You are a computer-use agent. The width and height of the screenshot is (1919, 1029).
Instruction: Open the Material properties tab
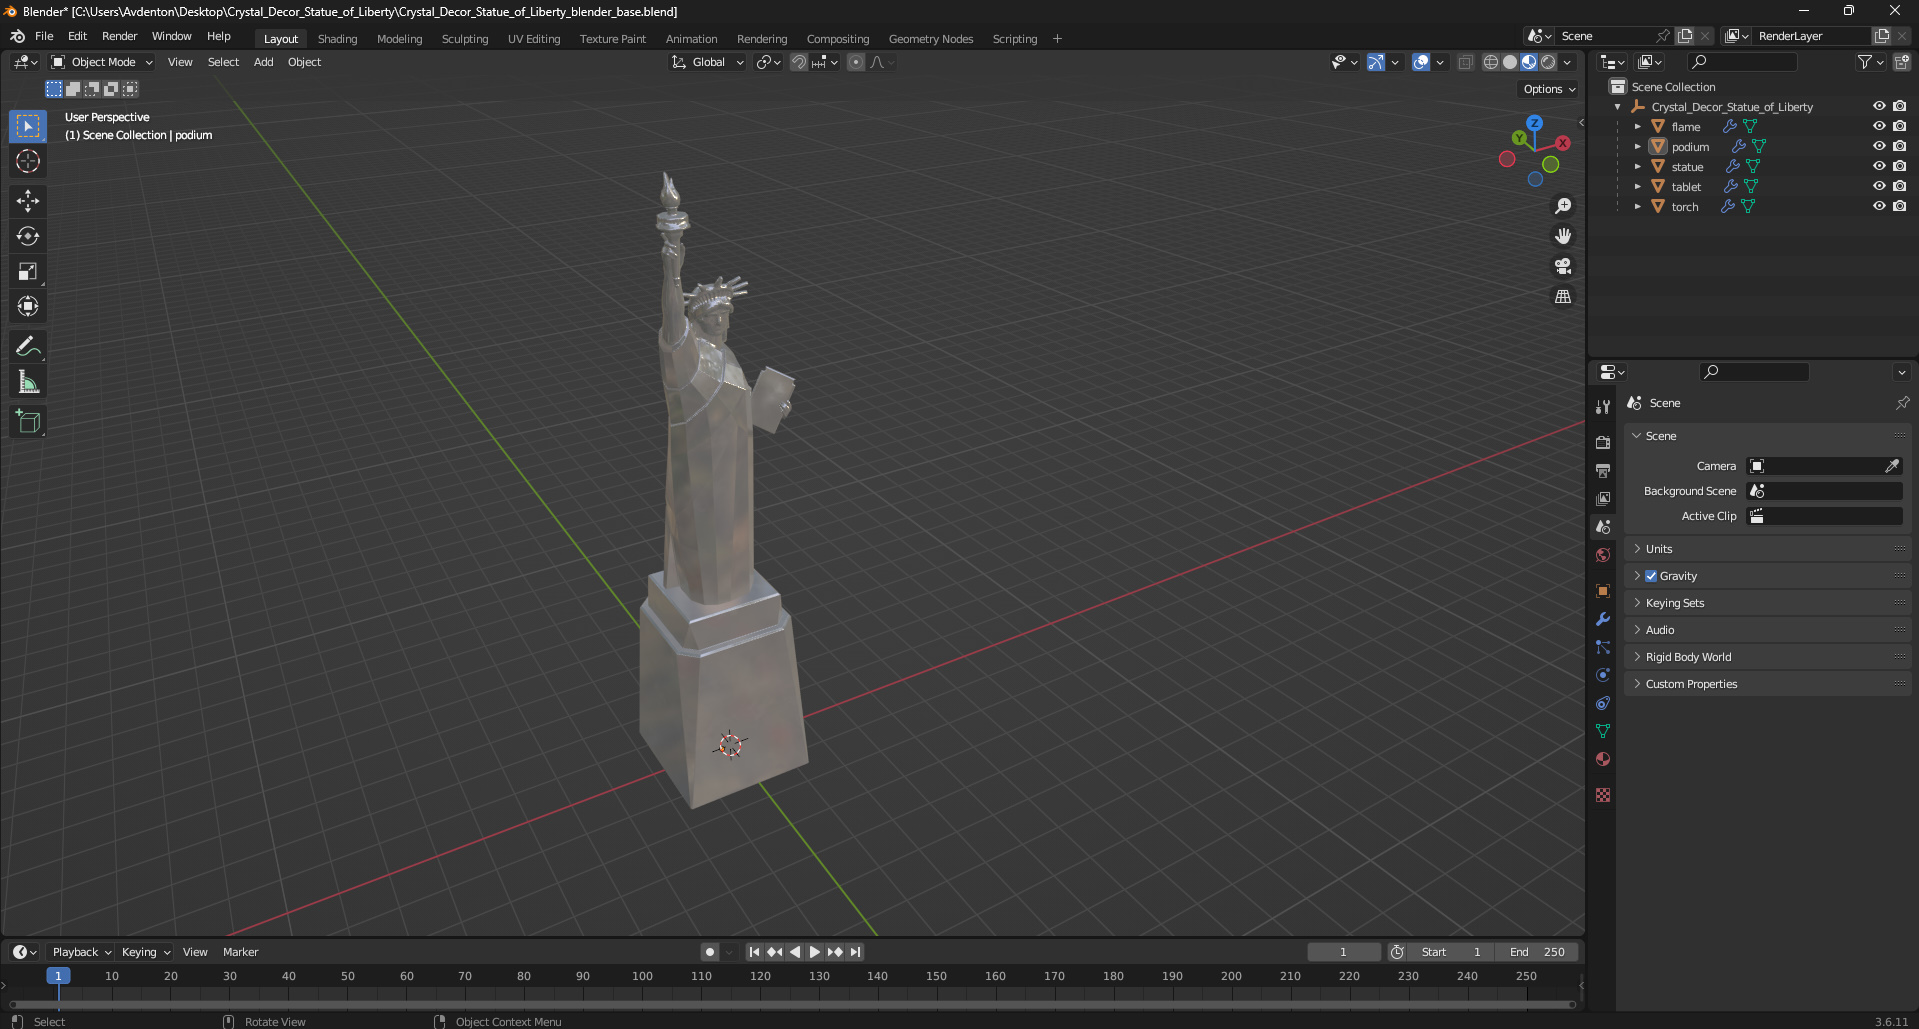[1603, 759]
